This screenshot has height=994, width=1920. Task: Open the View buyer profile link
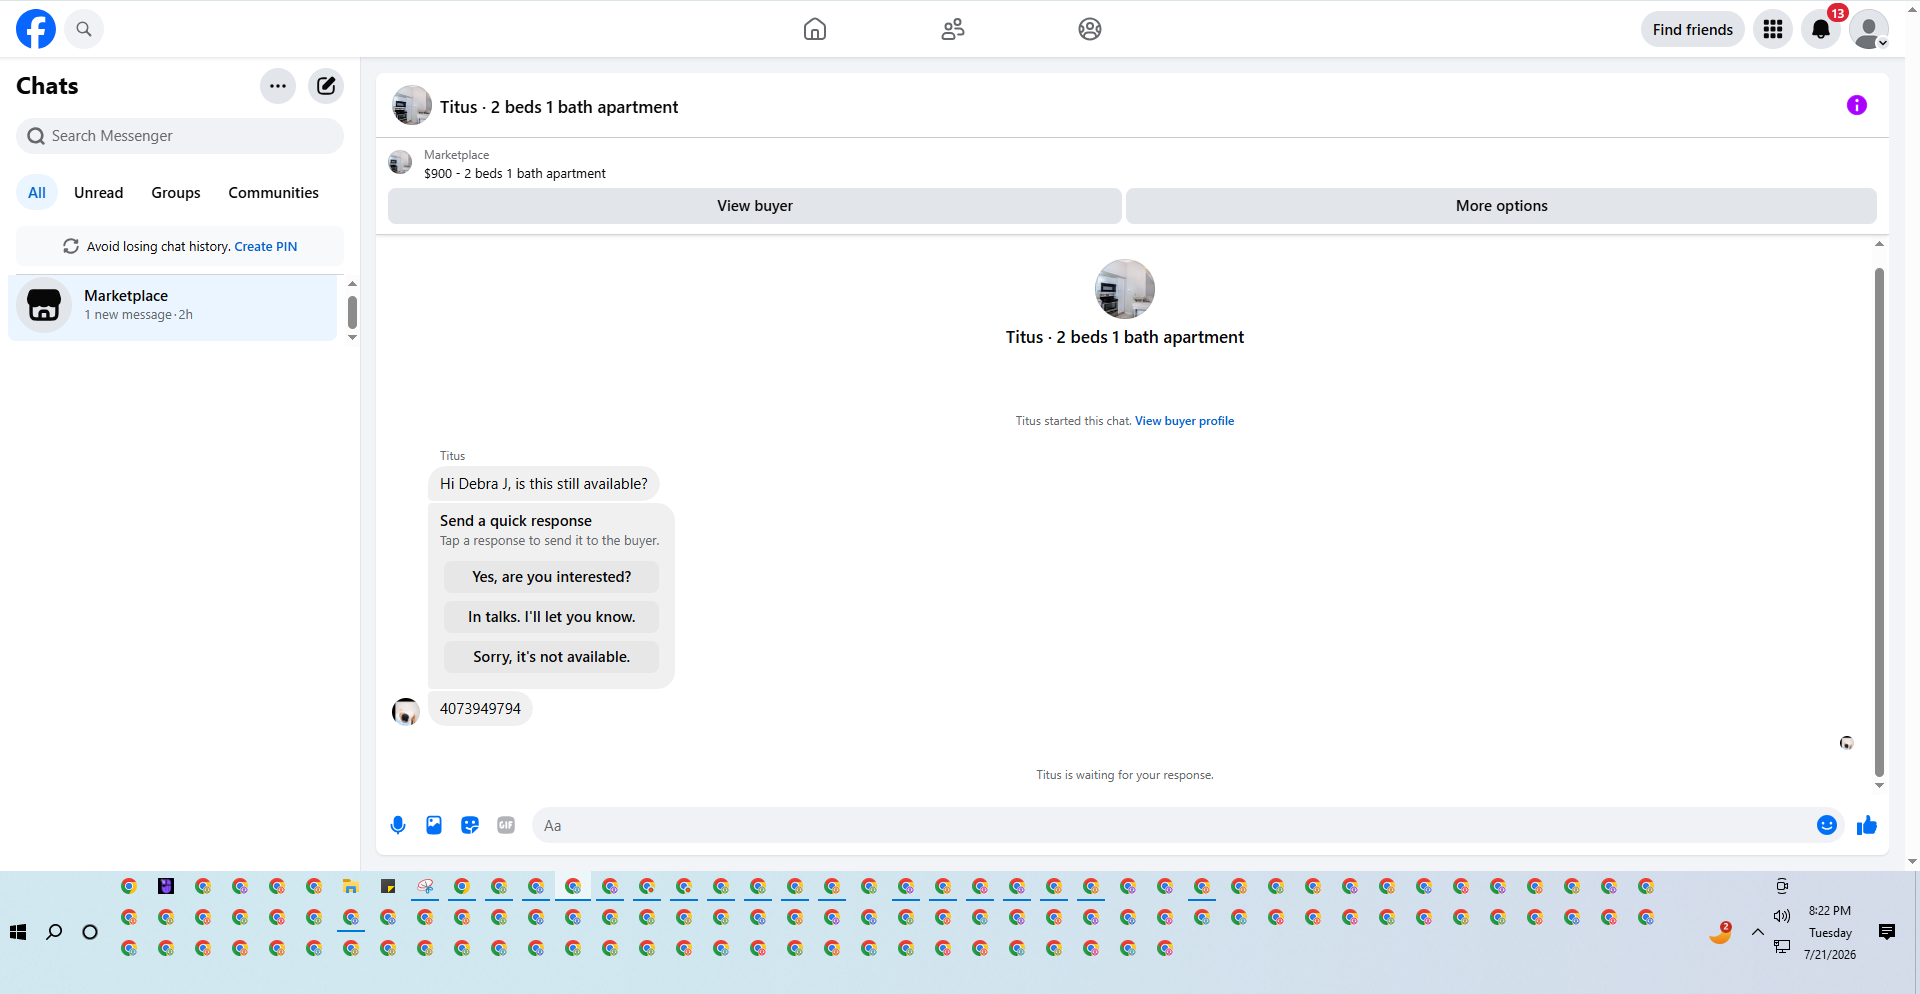coord(1184,421)
